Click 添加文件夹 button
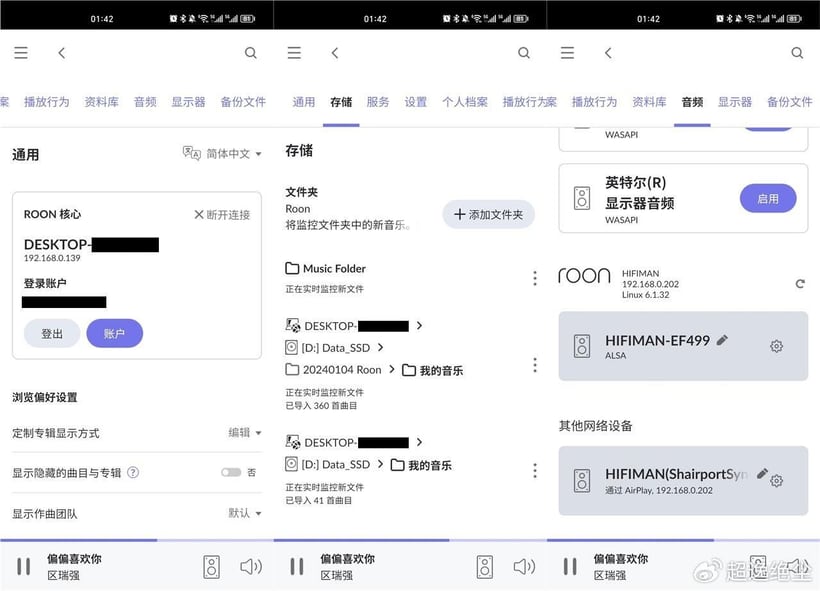 pyautogui.click(x=488, y=214)
